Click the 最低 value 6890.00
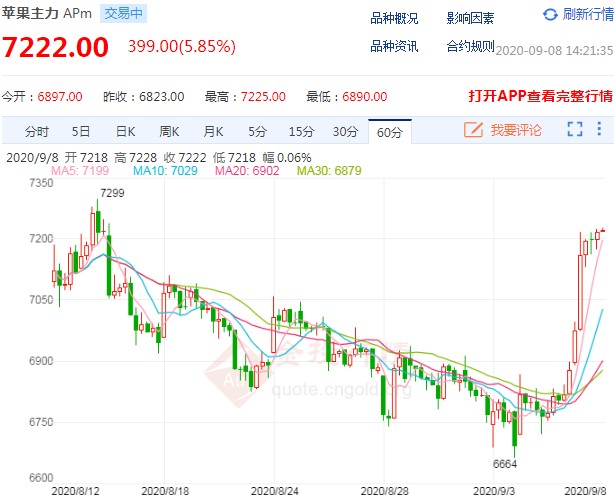615x495 pixels. (x=365, y=96)
